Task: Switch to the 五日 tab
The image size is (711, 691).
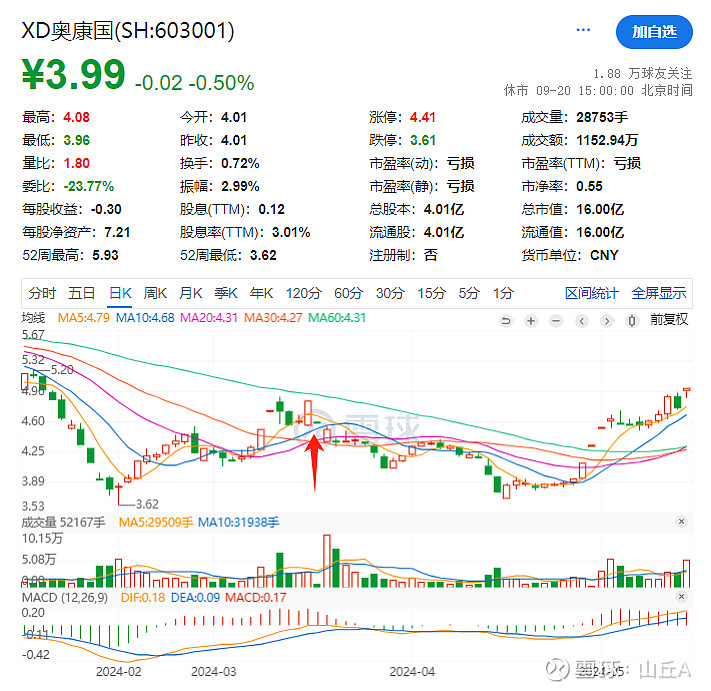Action: pos(81,293)
